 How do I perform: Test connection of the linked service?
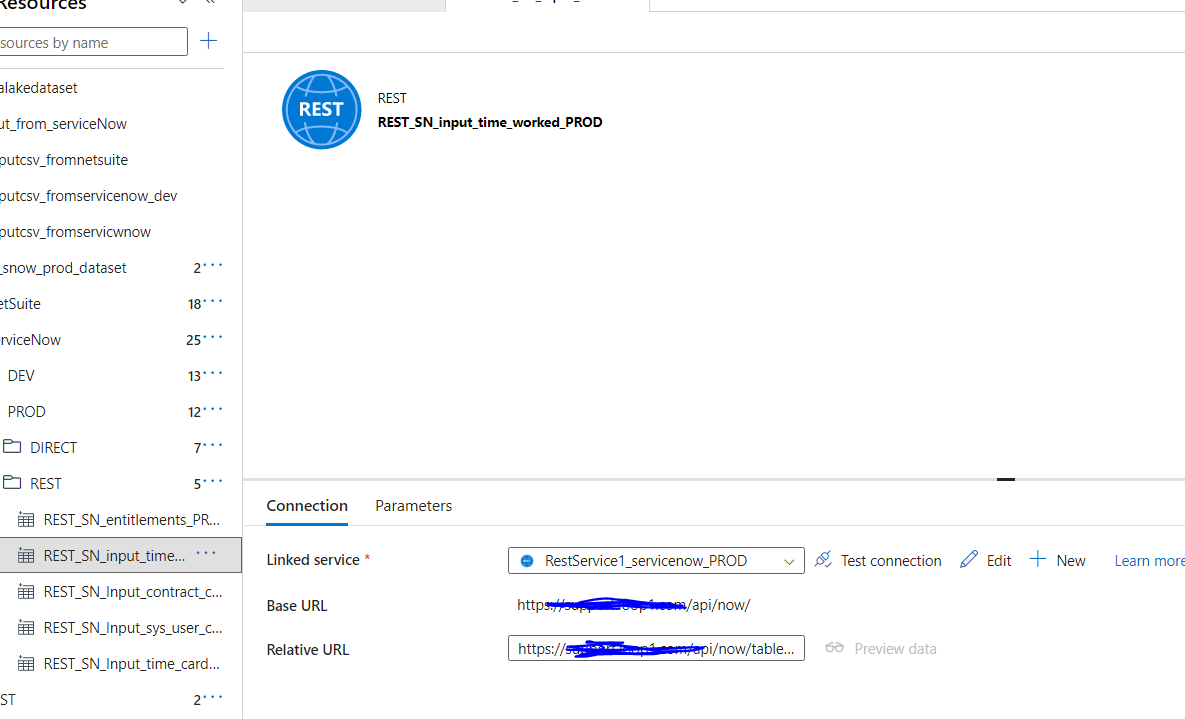pyautogui.click(x=878, y=560)
